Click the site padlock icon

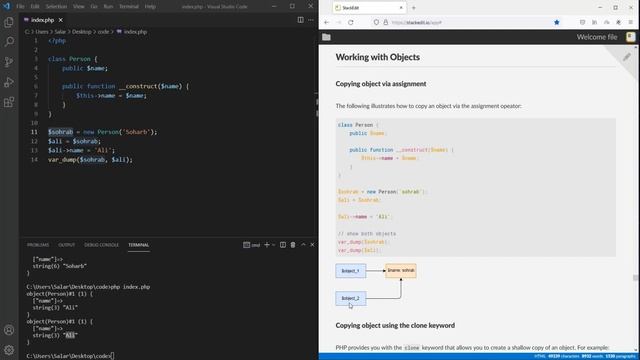pos(386,22)
